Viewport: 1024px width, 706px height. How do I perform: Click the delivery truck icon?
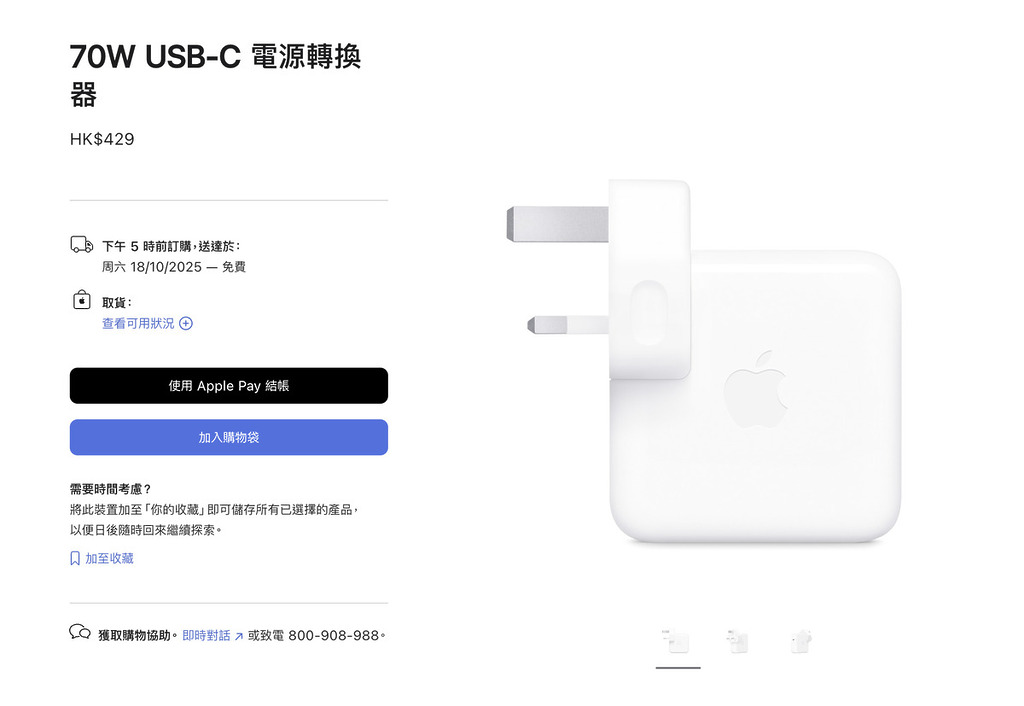[x=82, y=245]
